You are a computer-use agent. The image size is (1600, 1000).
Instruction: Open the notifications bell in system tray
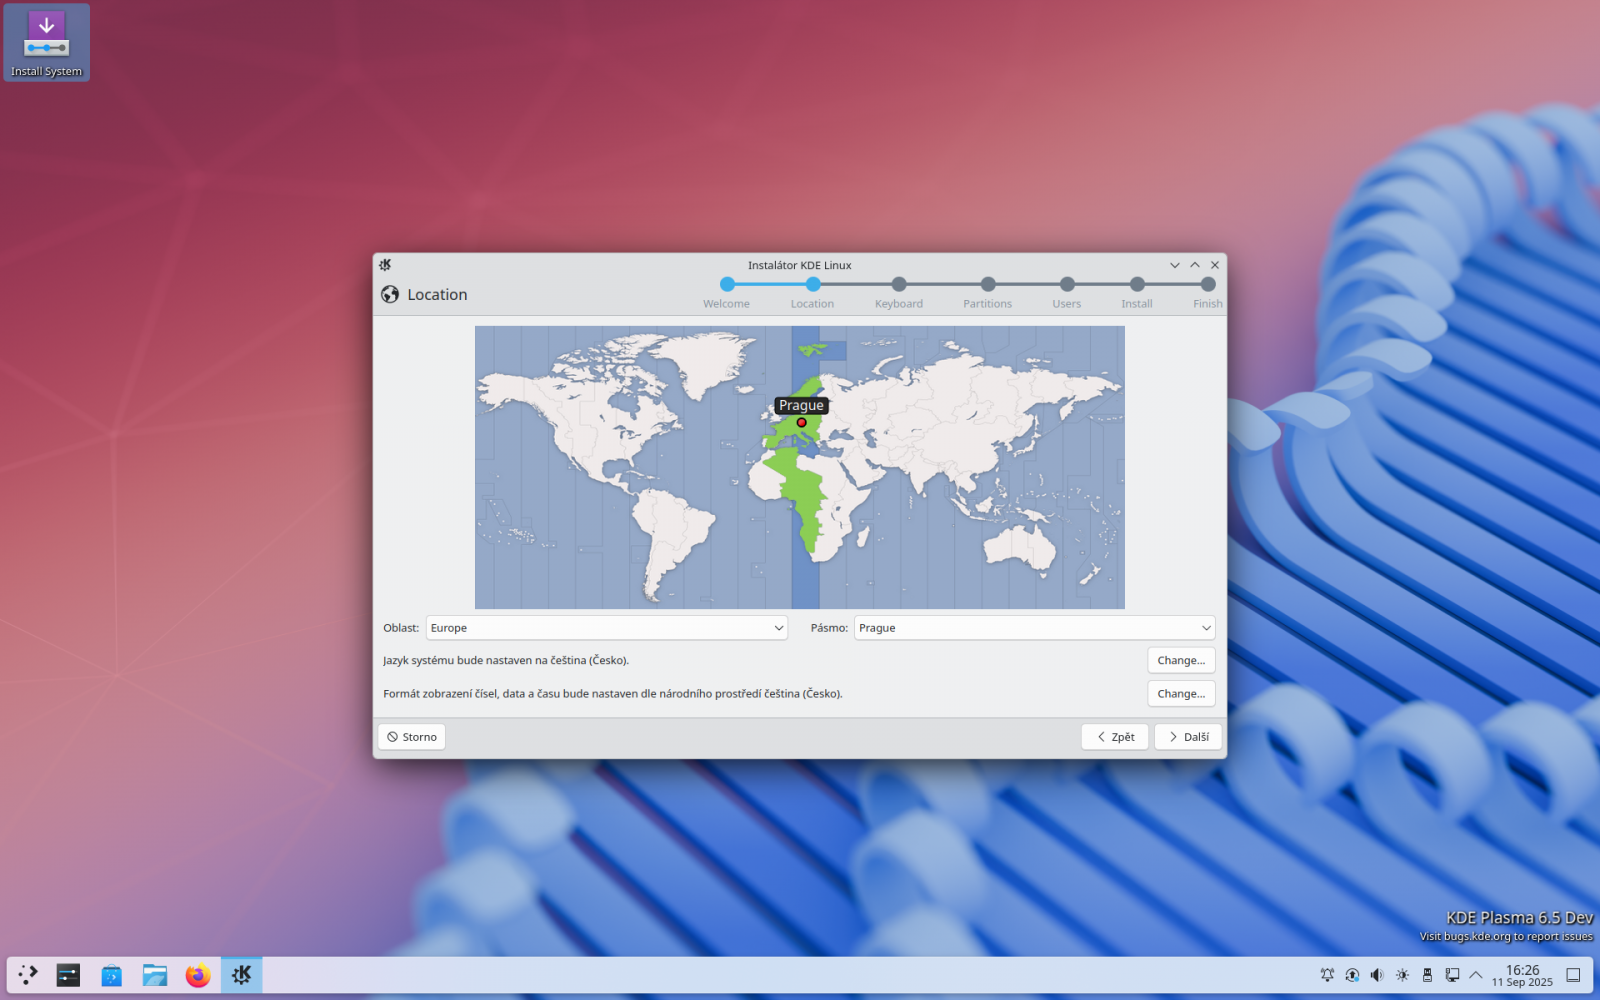pos(1327,975)
